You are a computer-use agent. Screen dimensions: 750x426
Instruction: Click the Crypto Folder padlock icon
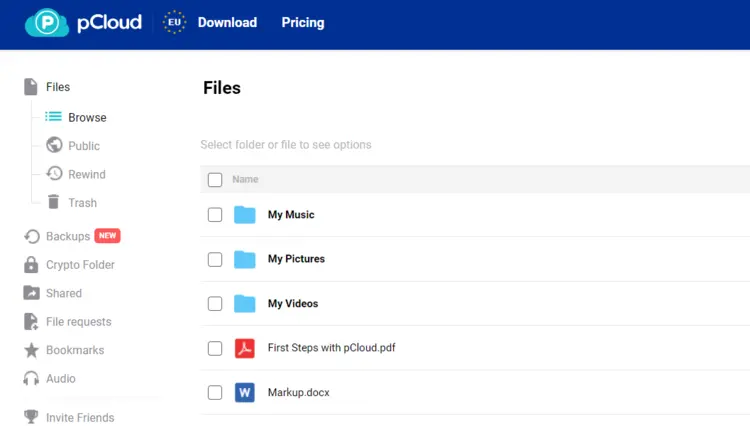point(31,264)
